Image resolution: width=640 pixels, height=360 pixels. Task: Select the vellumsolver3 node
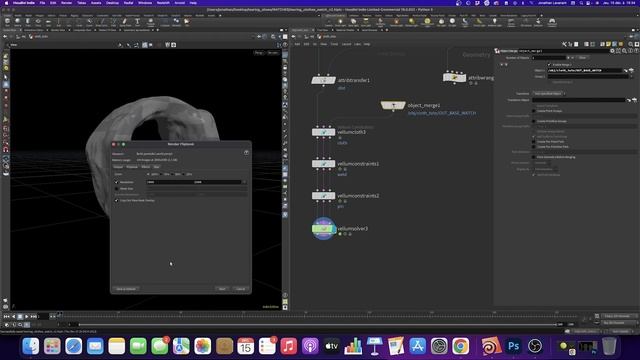[323, 229]
